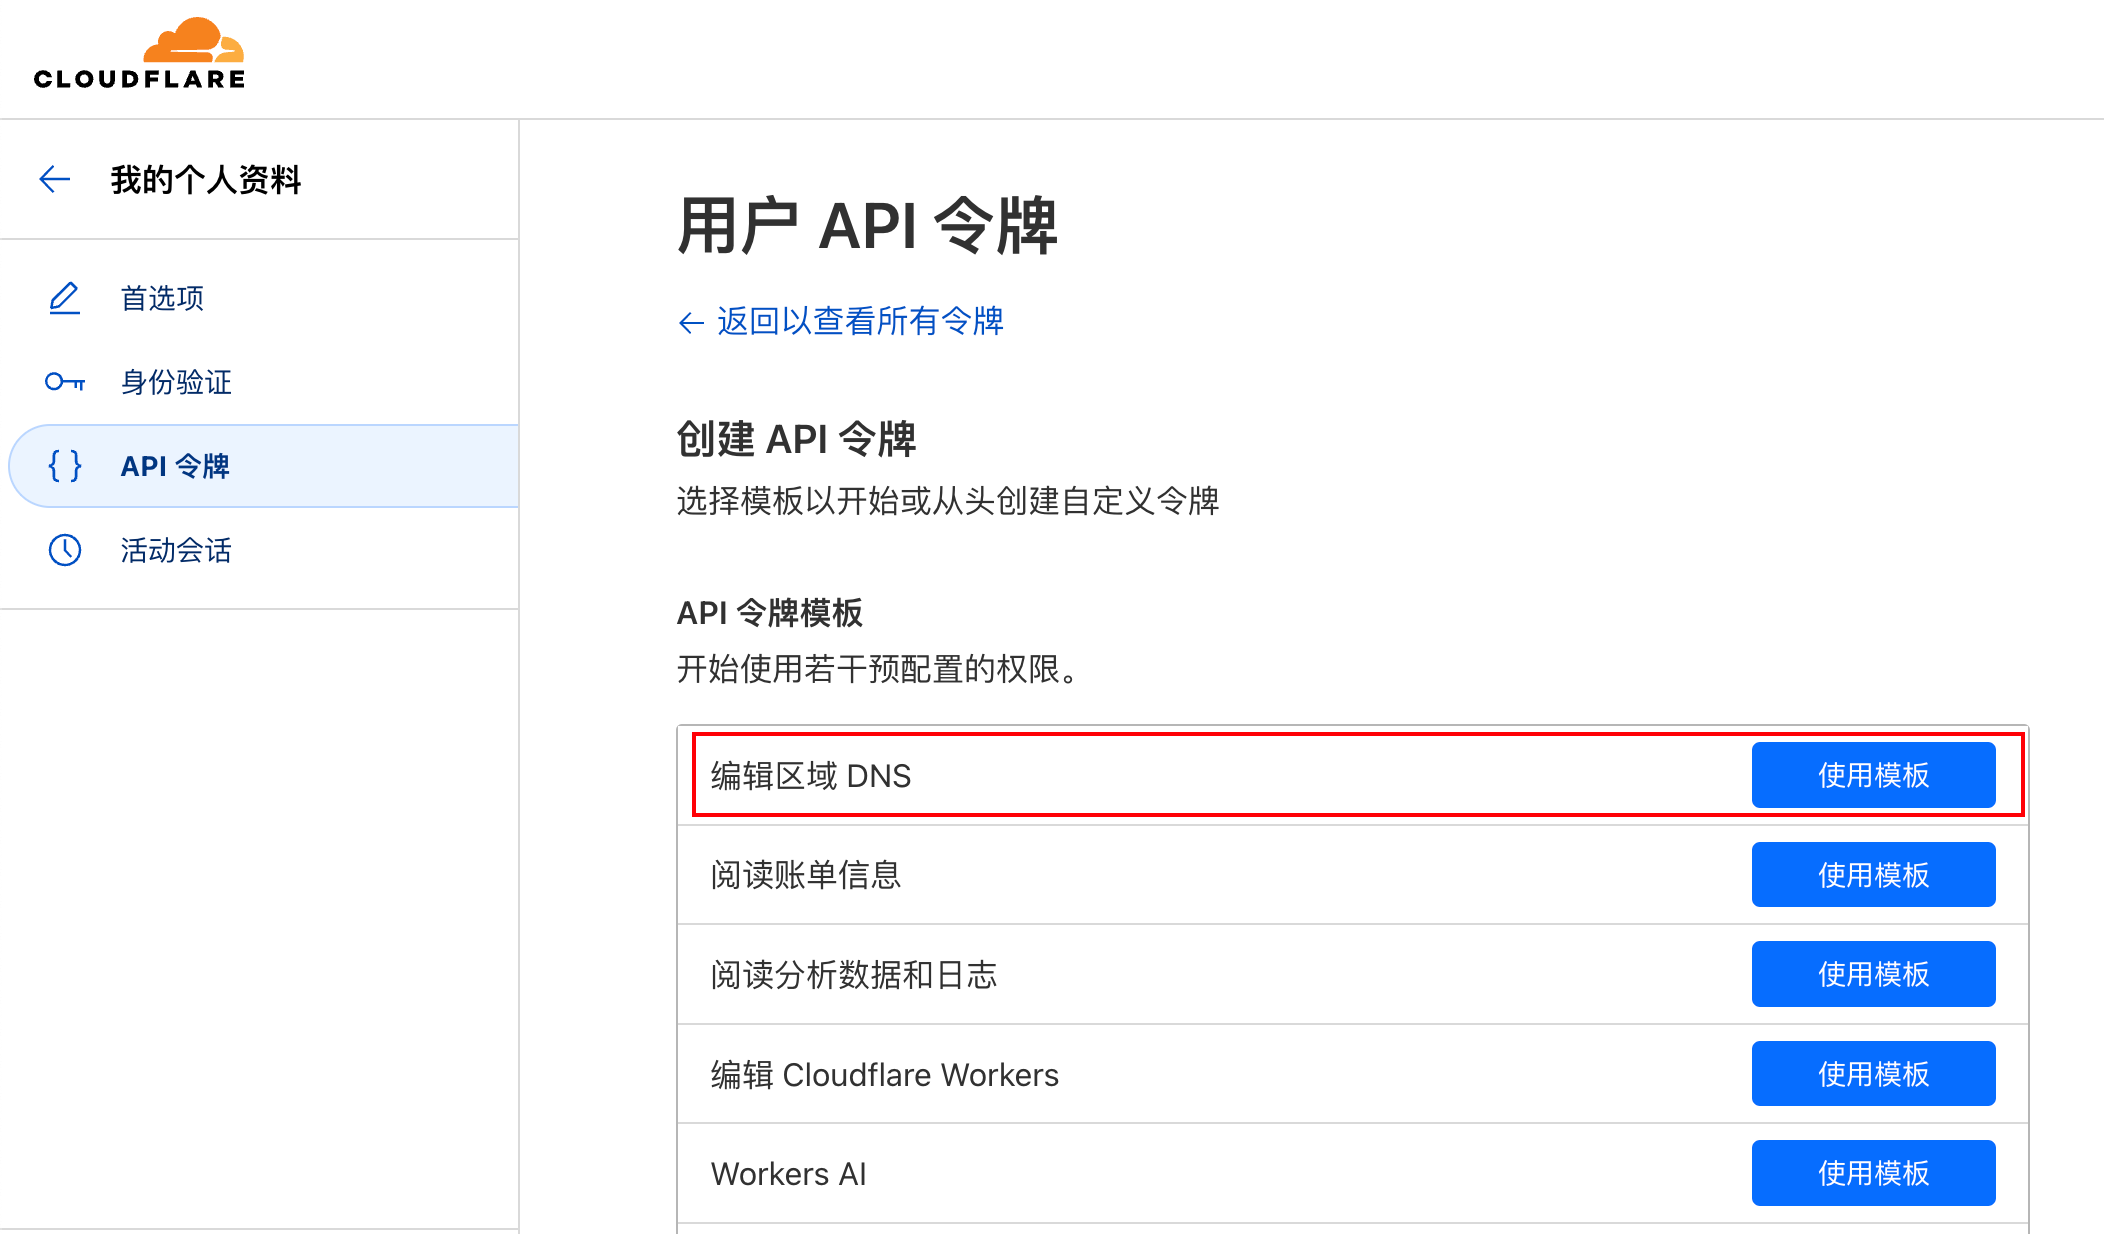Go back via 我的个人资料 heading

(206, 180)
